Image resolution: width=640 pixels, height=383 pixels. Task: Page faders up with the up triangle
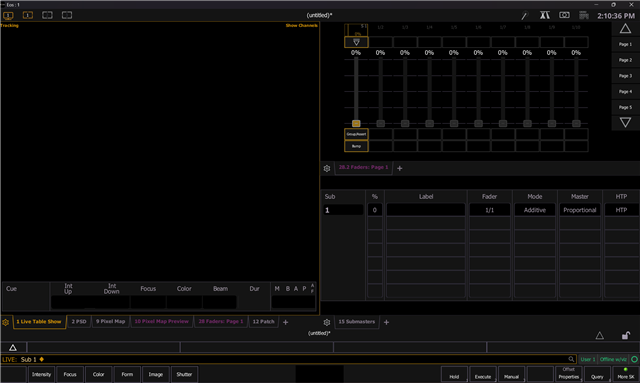625,29
